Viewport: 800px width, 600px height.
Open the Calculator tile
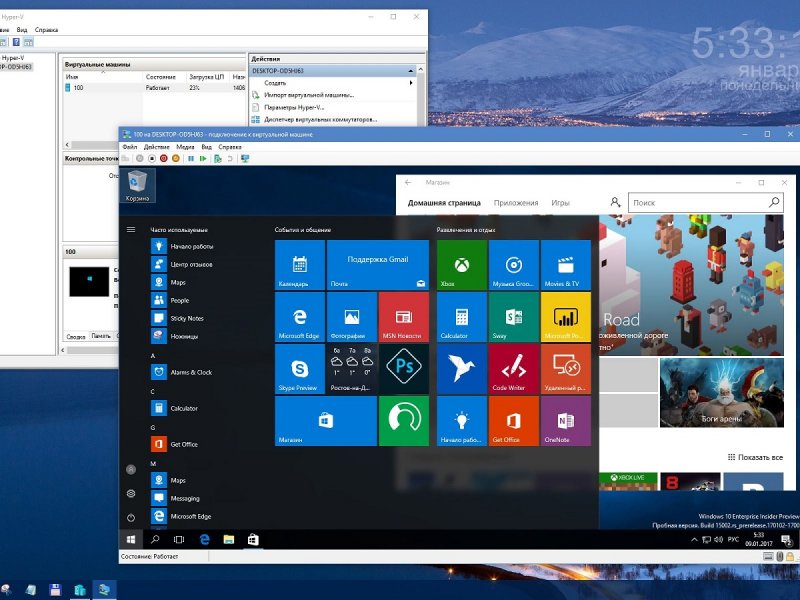pos(462,317)
